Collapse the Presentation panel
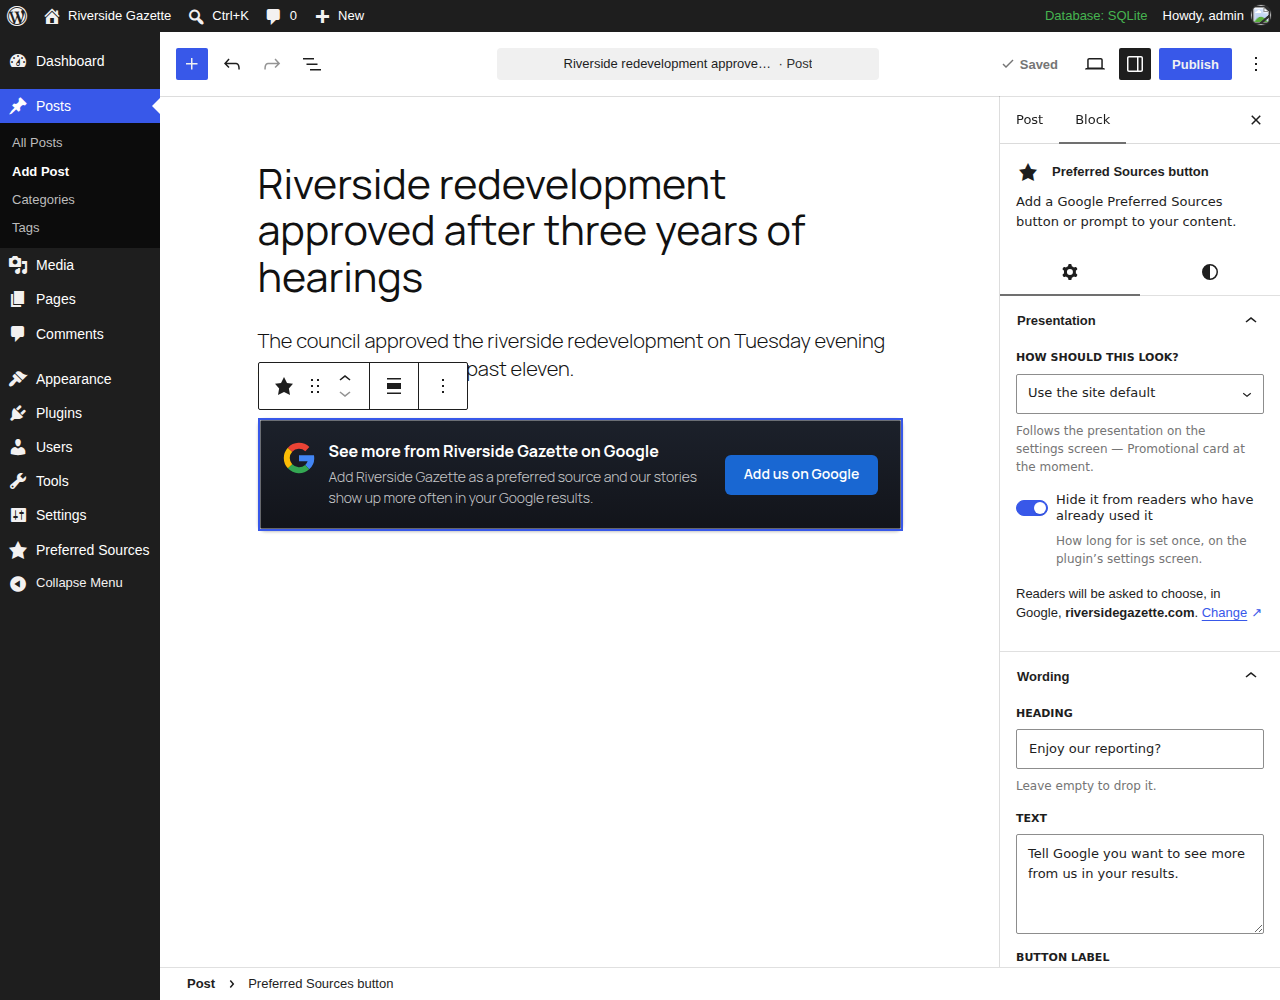Viewport: 1280px width, 1000px height. [x=1139, y=320]
